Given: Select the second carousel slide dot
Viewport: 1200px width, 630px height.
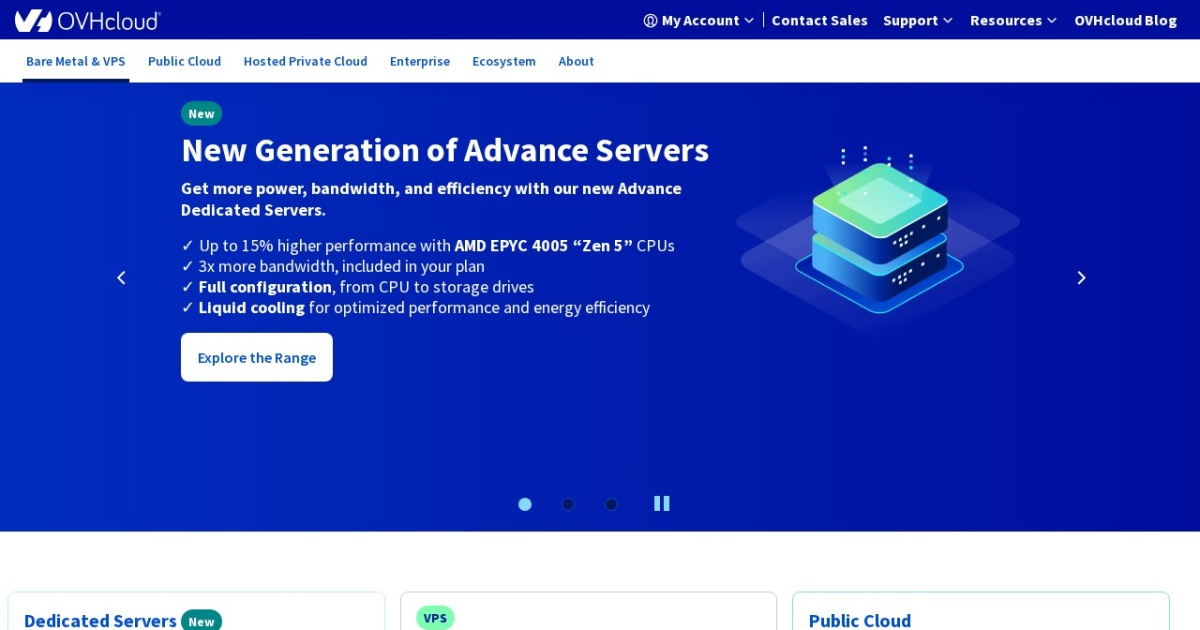Looking at the screenshot, I should (568, 504).
